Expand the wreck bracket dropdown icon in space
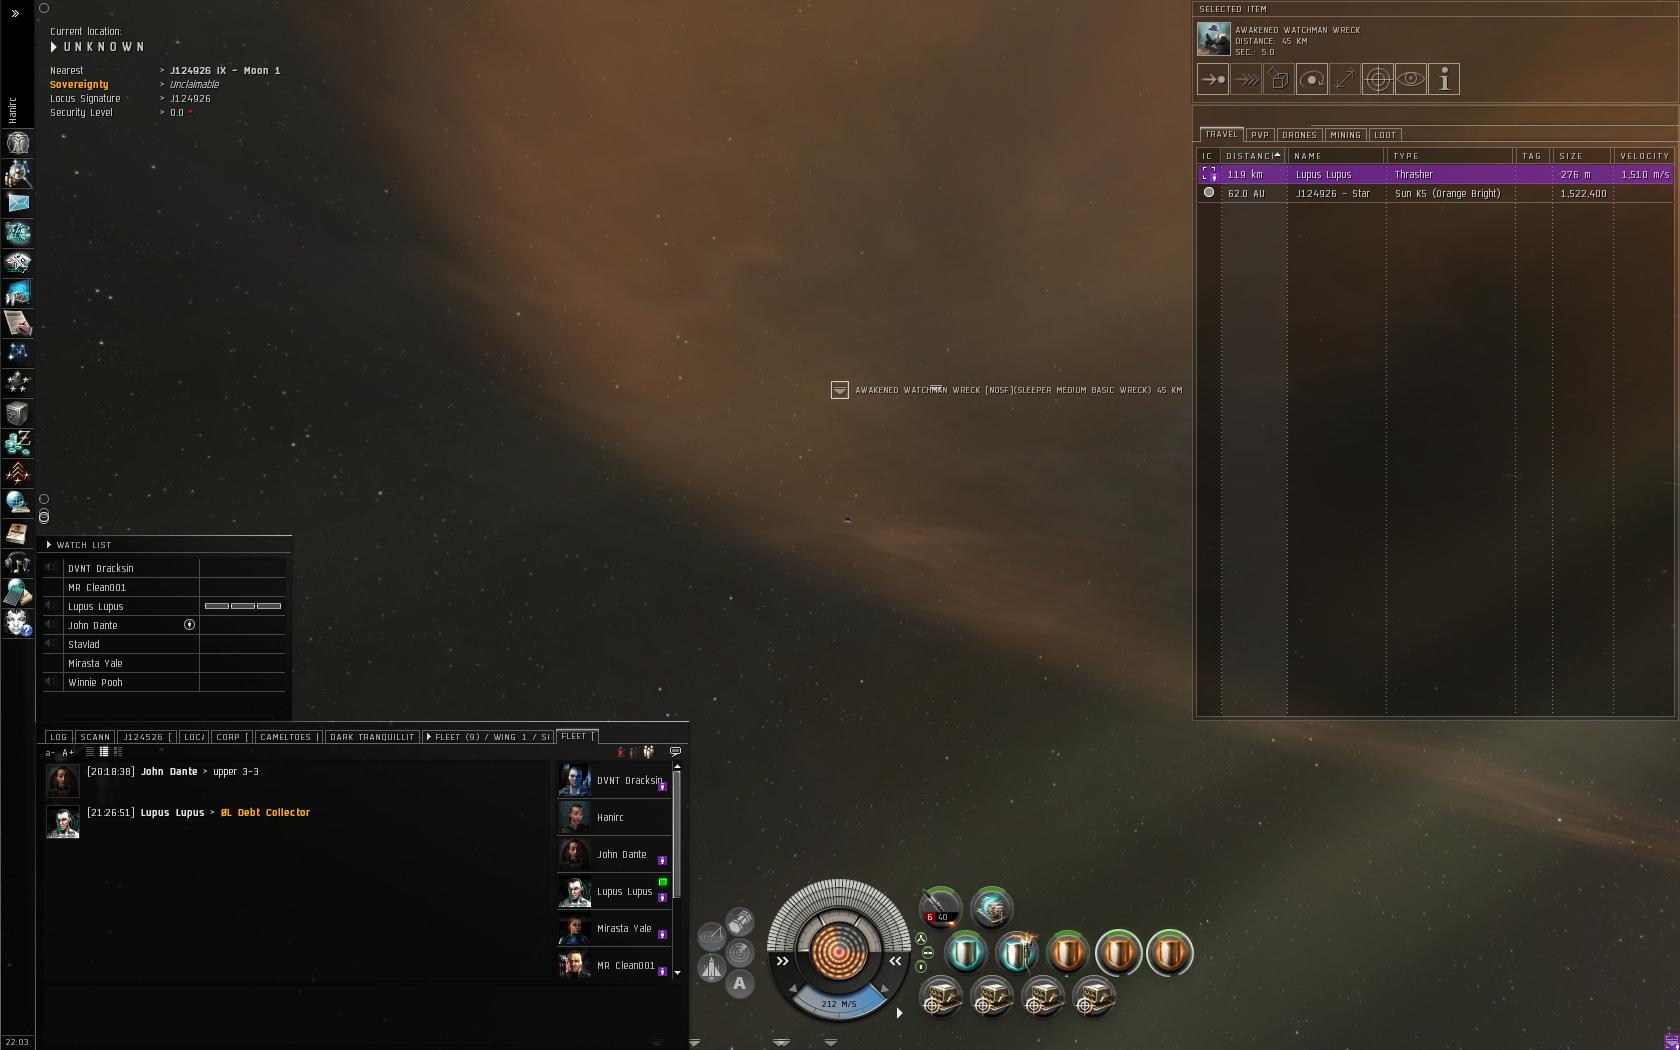This screenshot has height=1050, width=1680. [840, 390]
